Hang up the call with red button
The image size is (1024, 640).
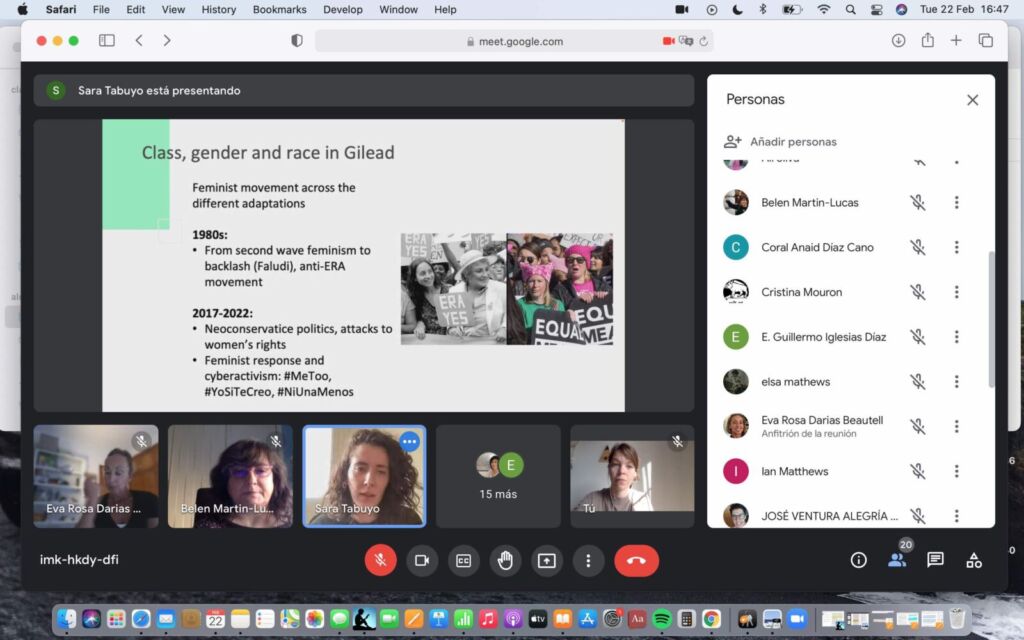coord(636,560)
